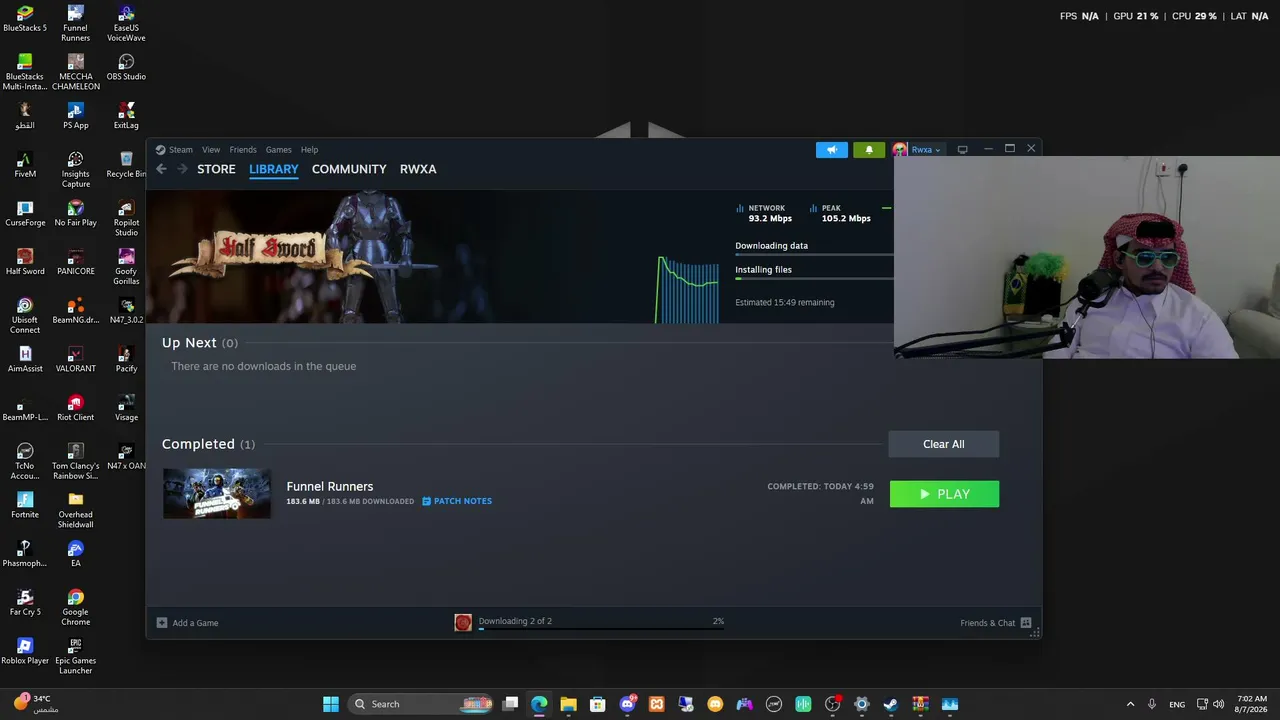Open the Recycle Bin desktop icon

coord(126,165)
